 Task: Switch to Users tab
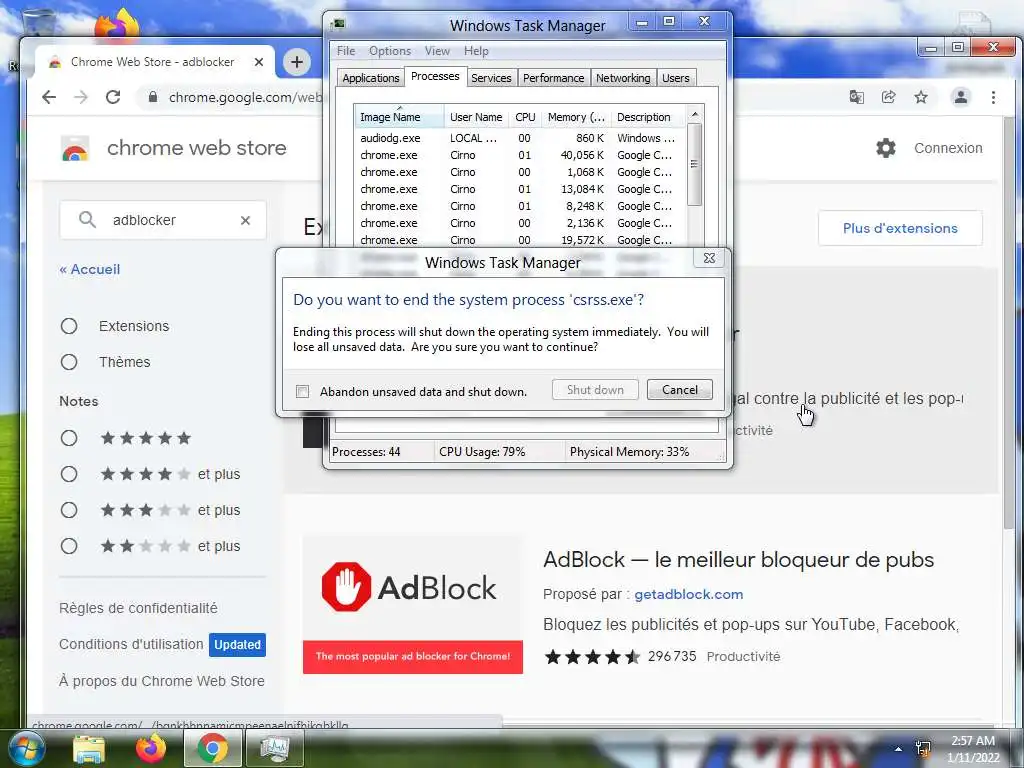click(x=675, y=78)
